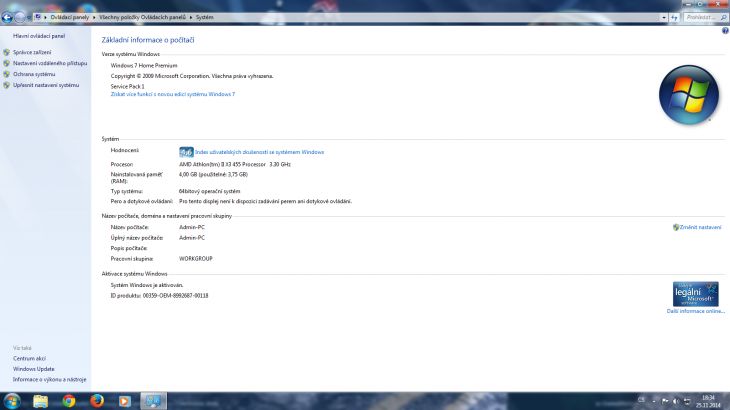Viewport: 730px width, 410px height.
Task: Click the search magnifier icon
Action: [723, 18]
